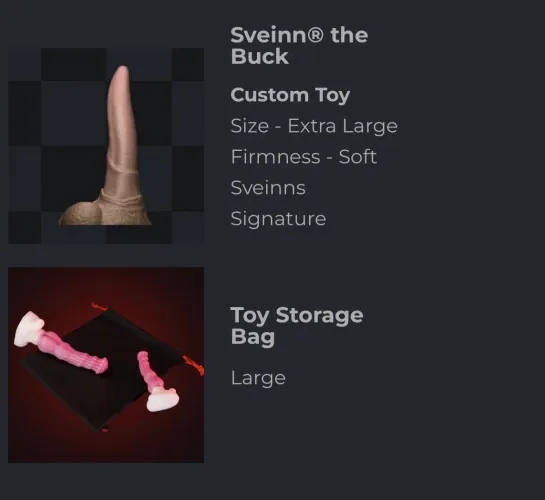Screen dimensions: 545x500
Task: Click the Sveinn® the Buck title
Action: tap(299, 46)
